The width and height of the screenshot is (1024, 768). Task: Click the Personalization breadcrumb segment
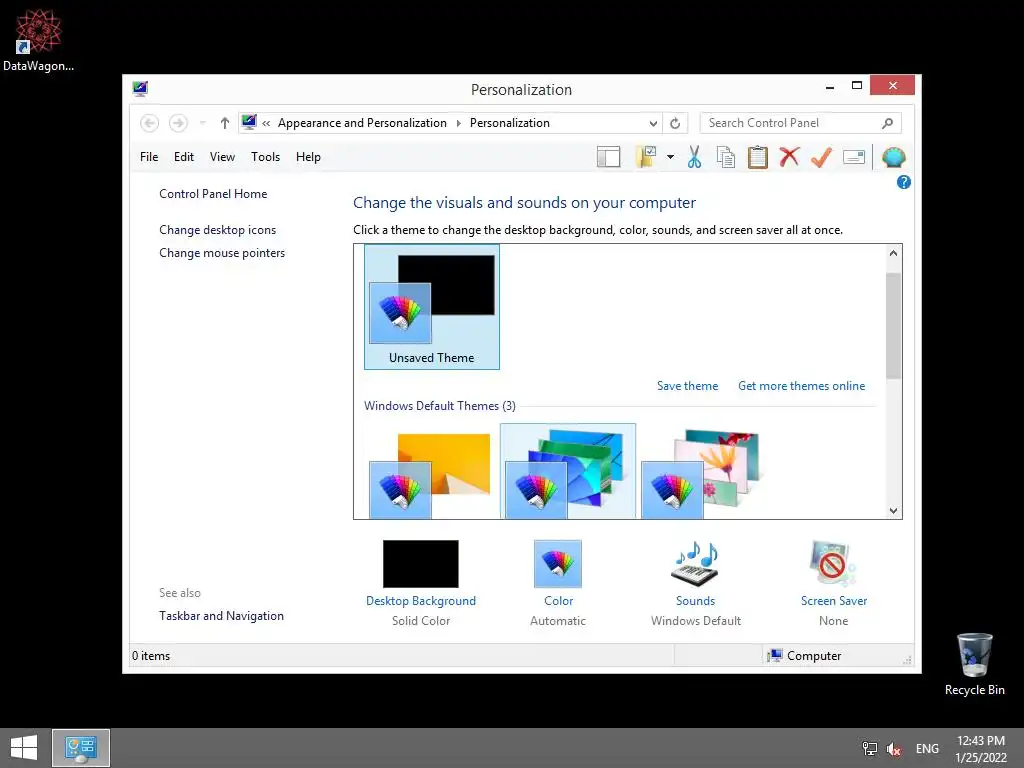click(x=509, y=123)
